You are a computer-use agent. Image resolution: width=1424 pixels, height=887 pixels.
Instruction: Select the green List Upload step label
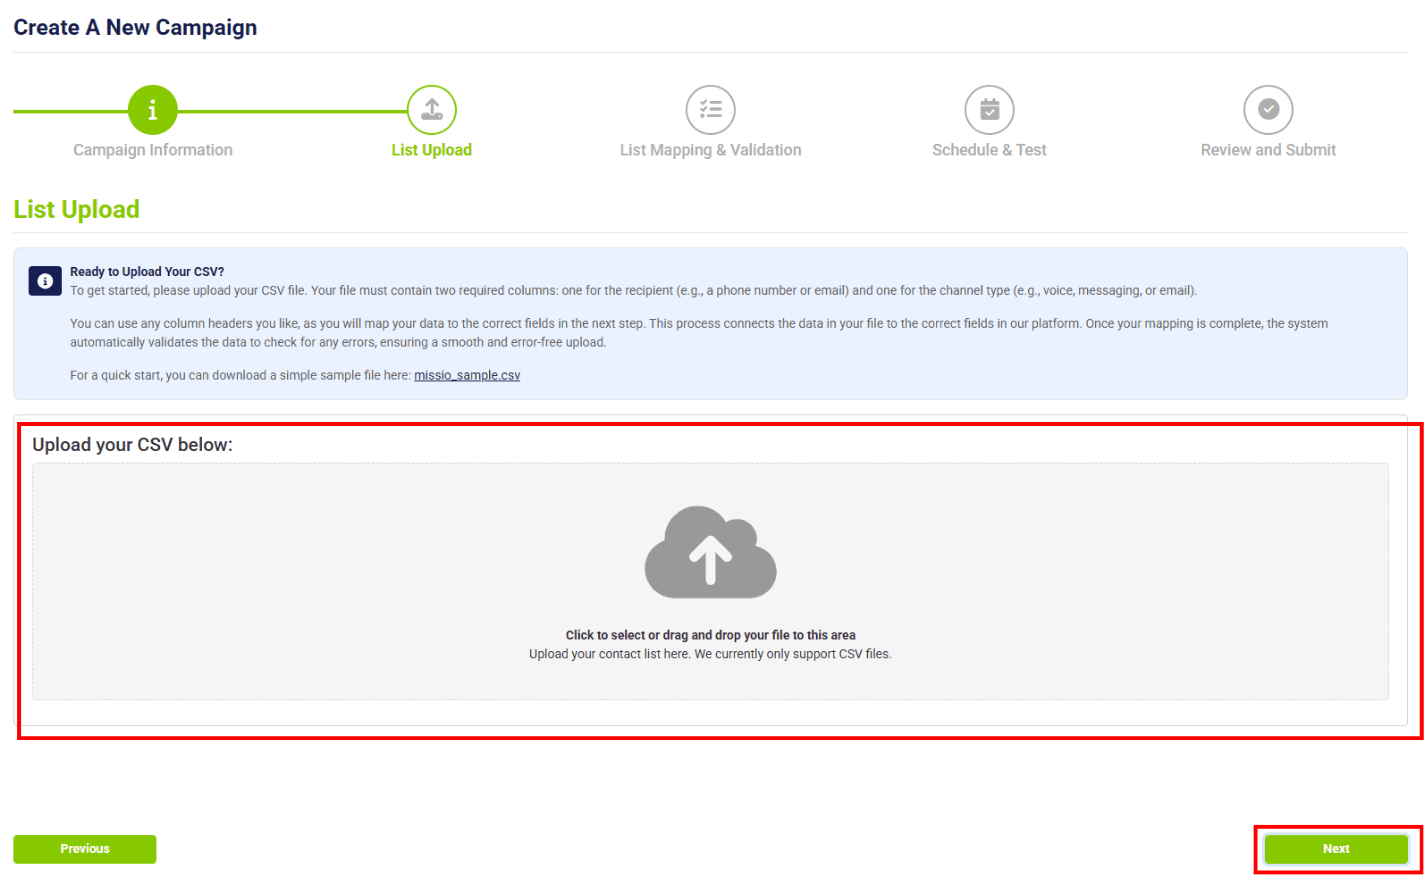point(431,150)
